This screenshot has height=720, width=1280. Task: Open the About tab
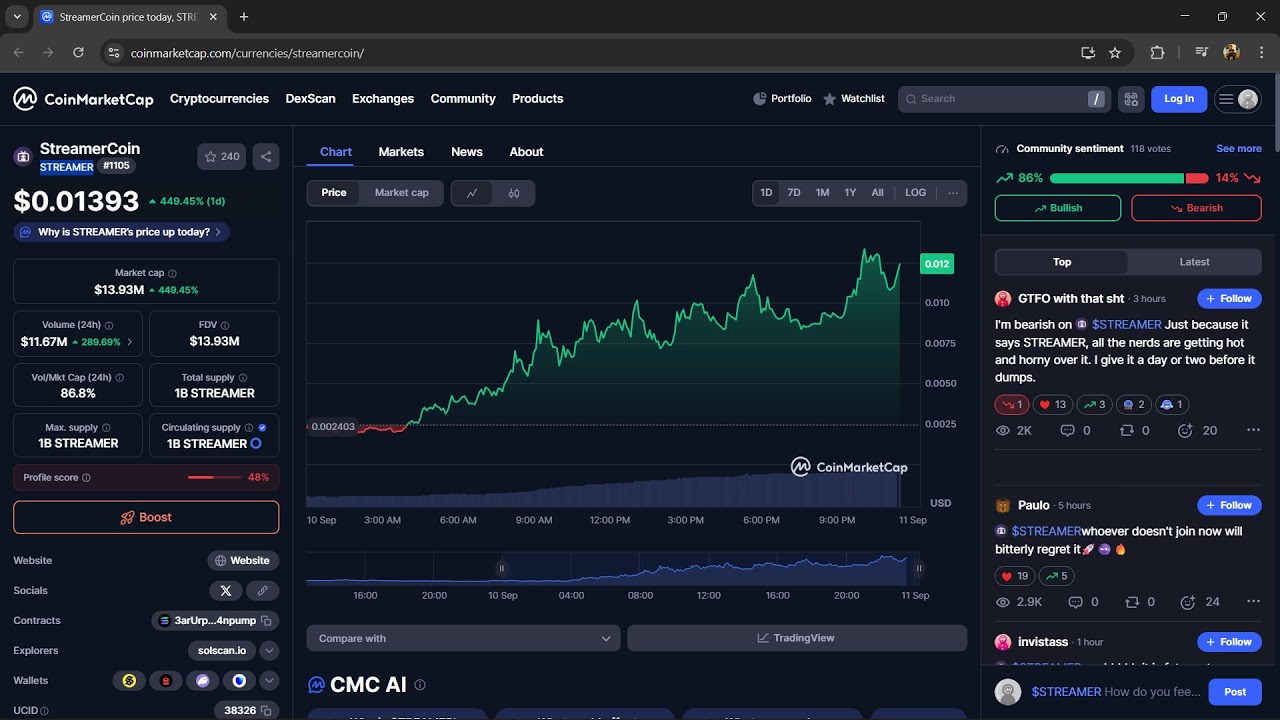click(526, 152)
